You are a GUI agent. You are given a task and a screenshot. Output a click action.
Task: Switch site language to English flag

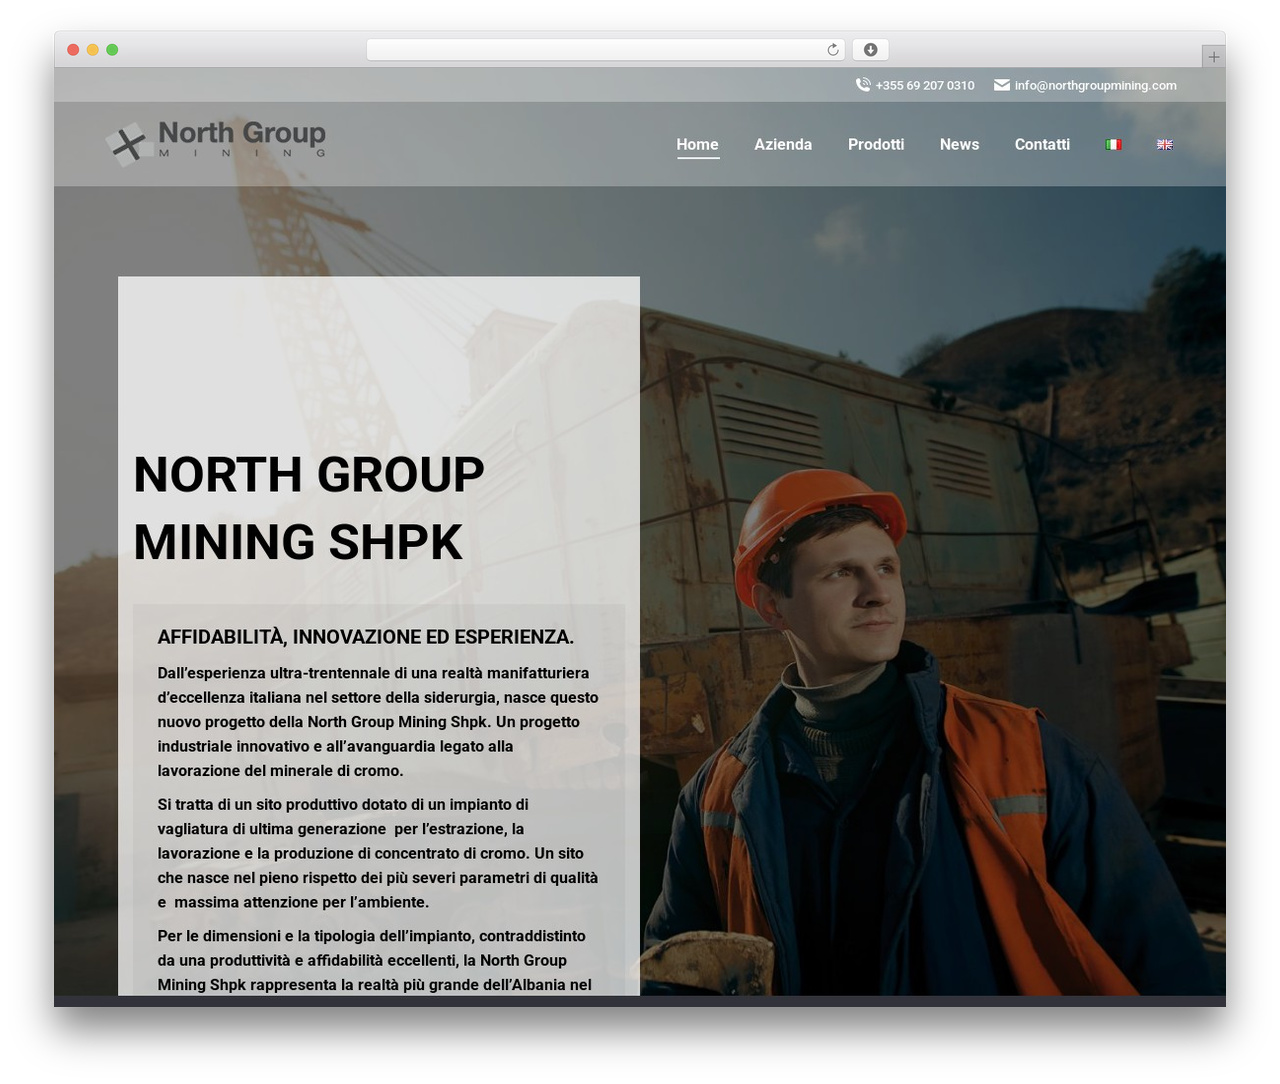click(x=1165, y=145)
